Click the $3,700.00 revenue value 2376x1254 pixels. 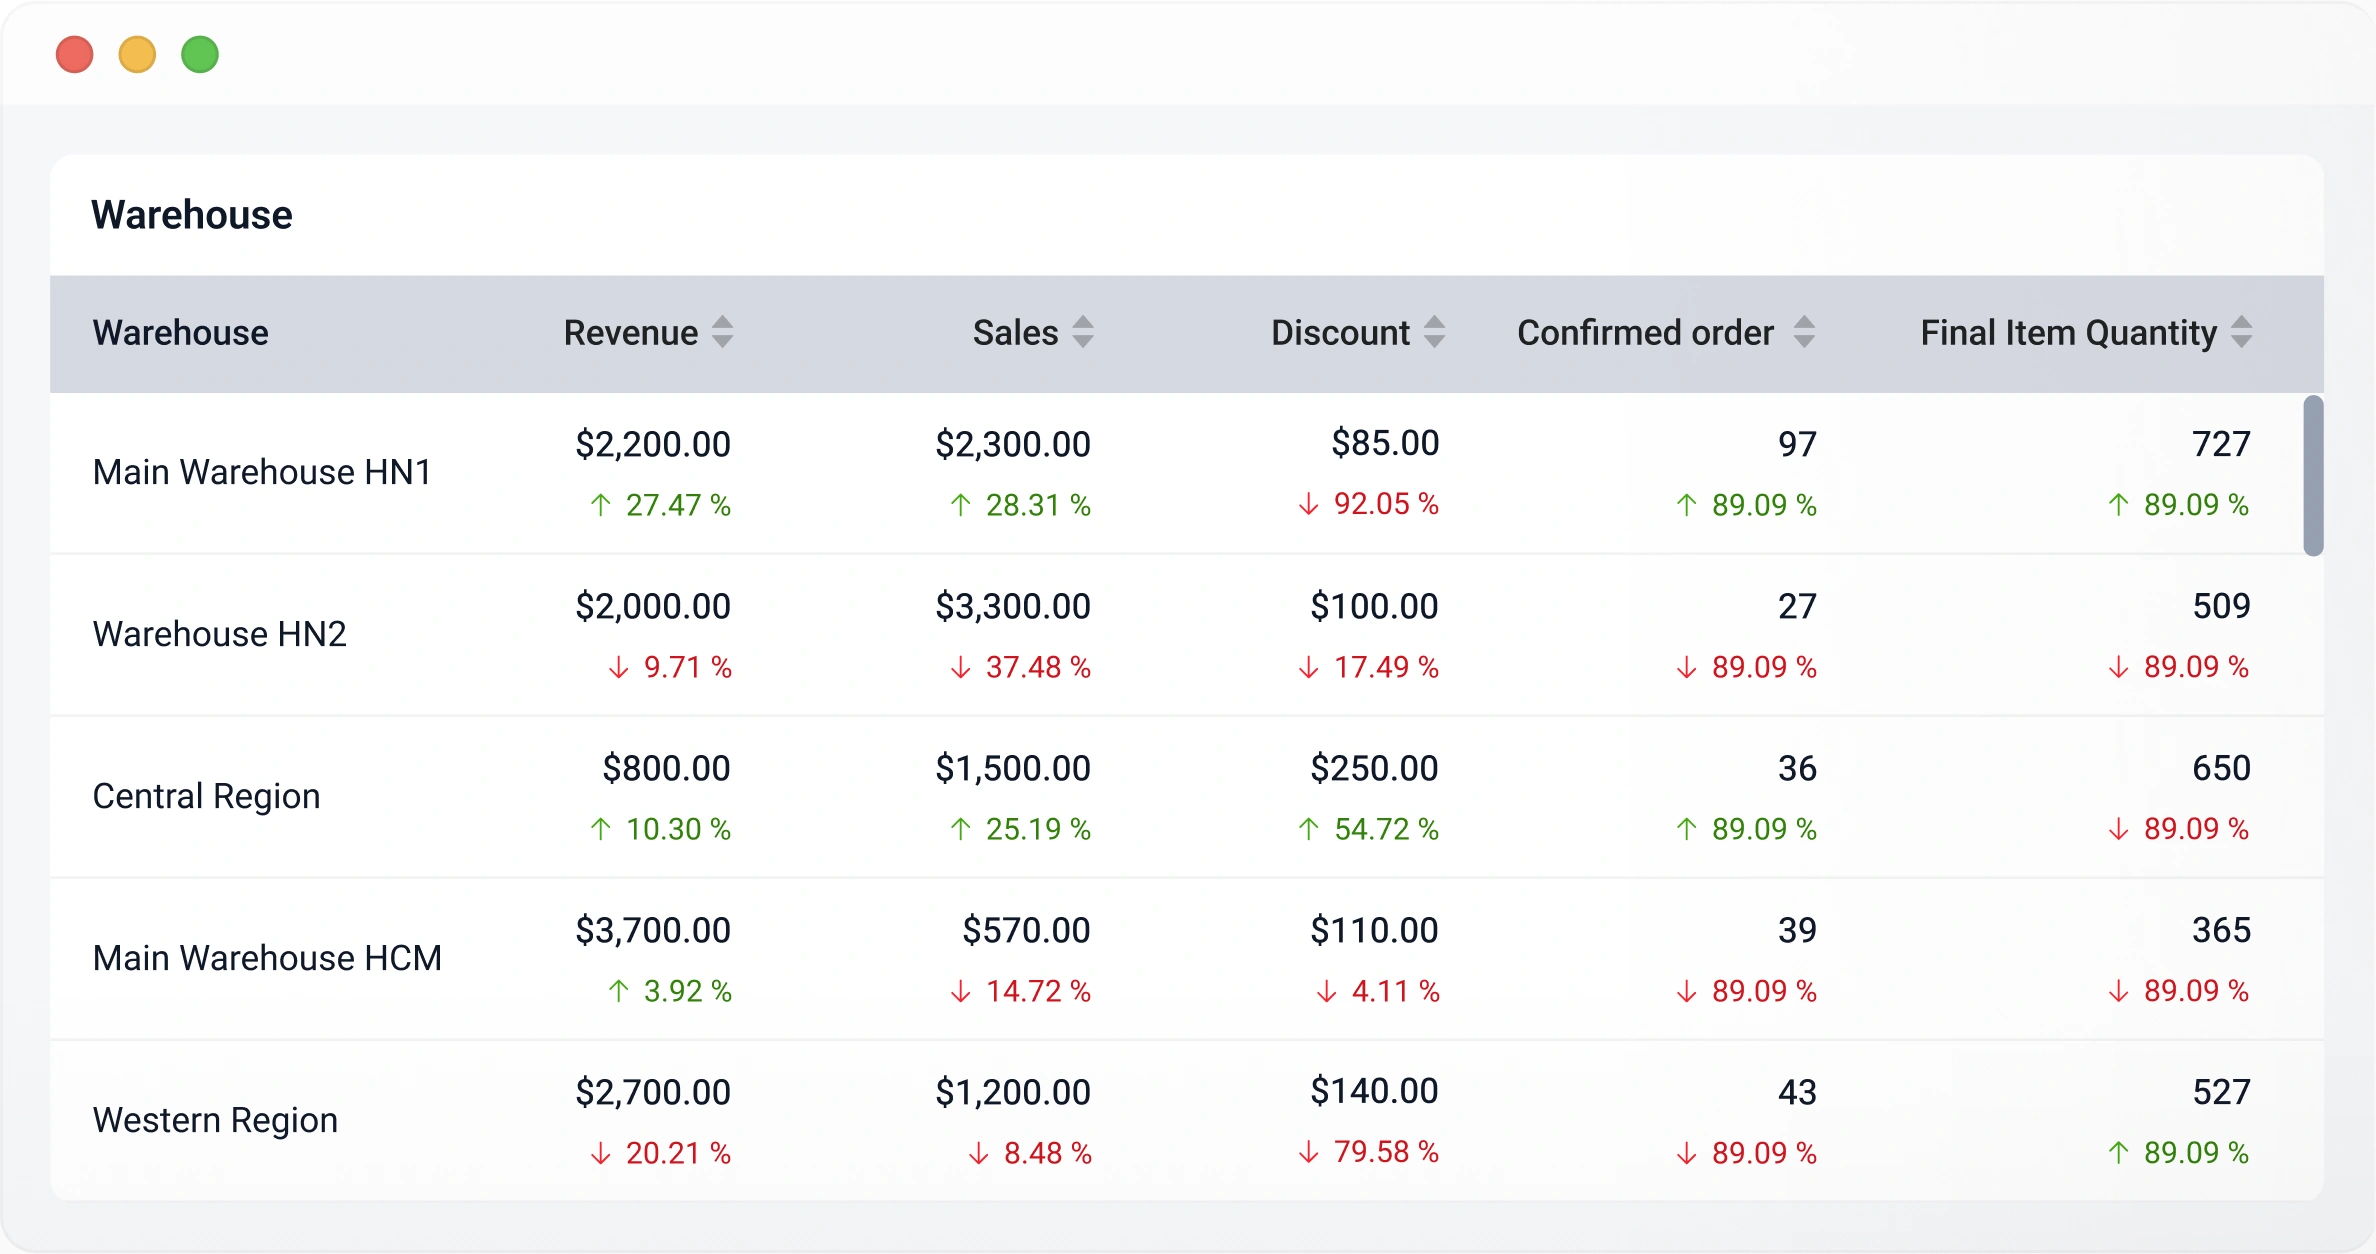point(653,930)
